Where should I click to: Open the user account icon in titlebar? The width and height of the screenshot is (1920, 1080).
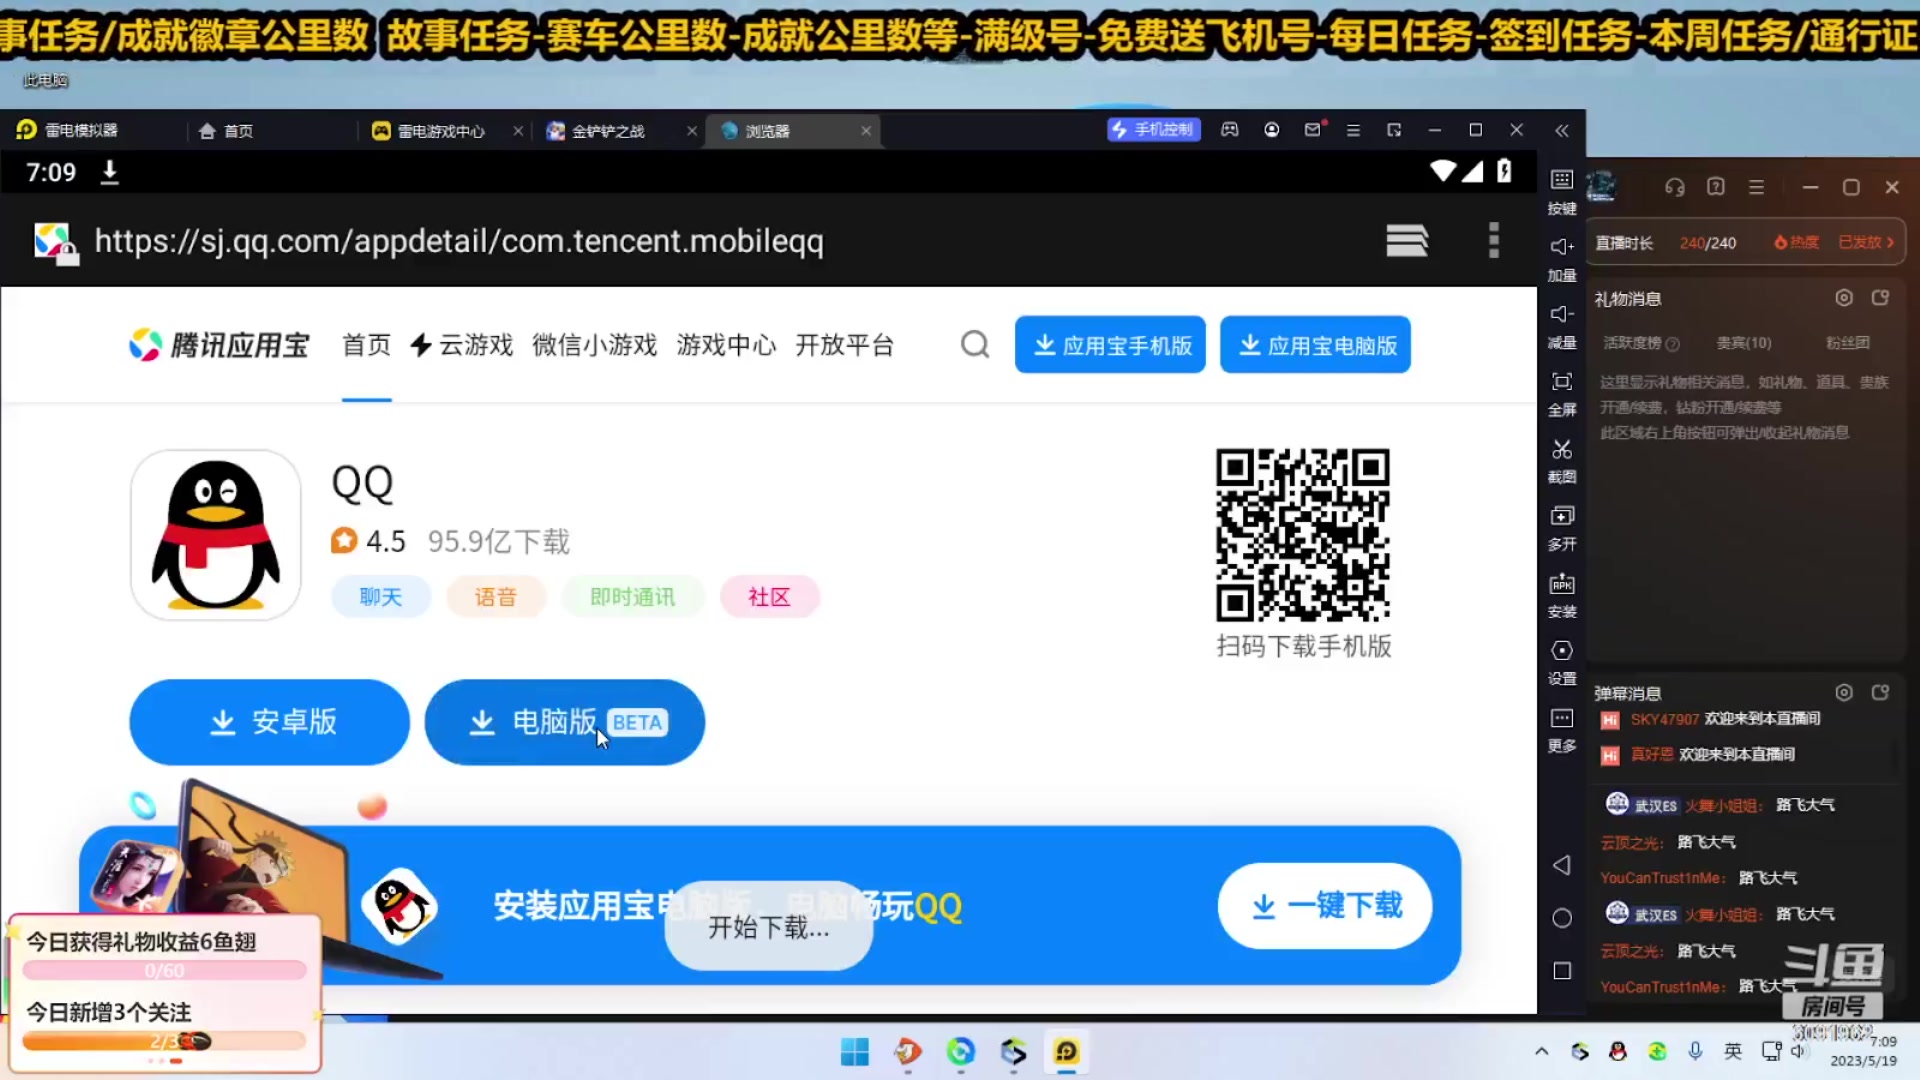1272,130
